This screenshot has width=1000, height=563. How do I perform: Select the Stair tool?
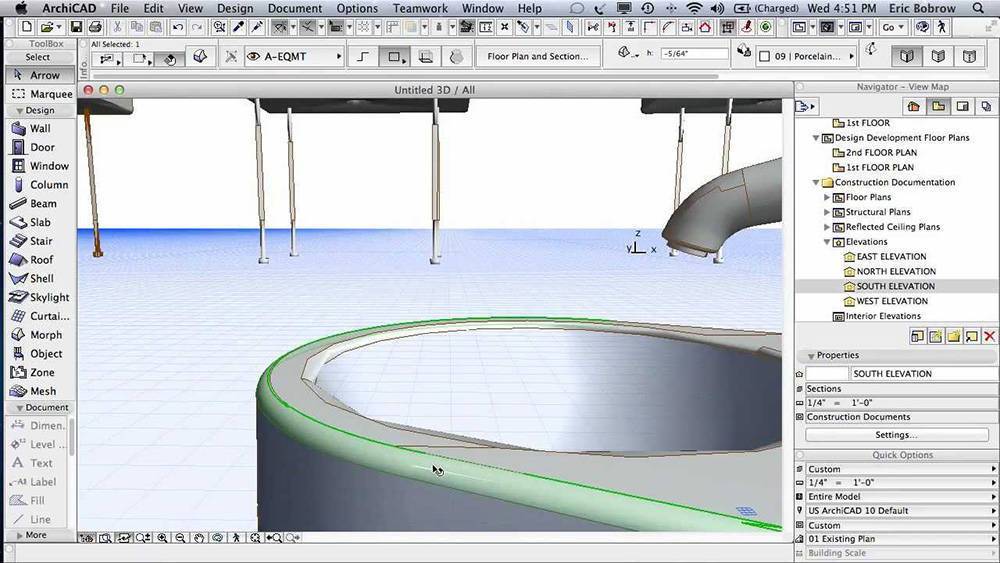pyautogui.click(x=38, y=241)
